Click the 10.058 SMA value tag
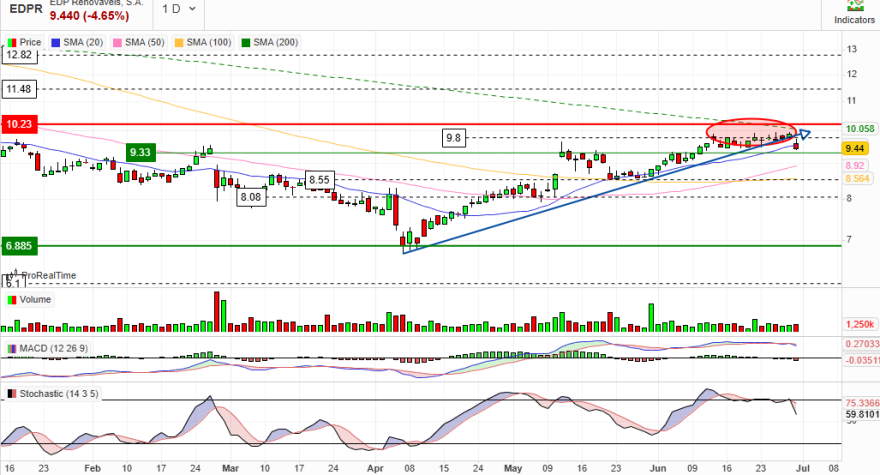 pyautogui.click(x=860, y=129)
